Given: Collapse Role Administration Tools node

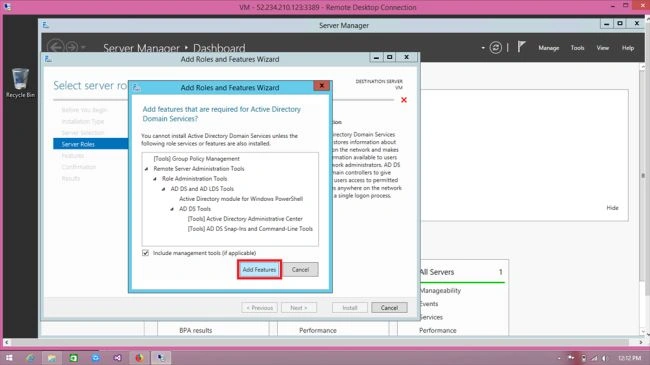Looking at the screenshot, I should click(155, 179).
